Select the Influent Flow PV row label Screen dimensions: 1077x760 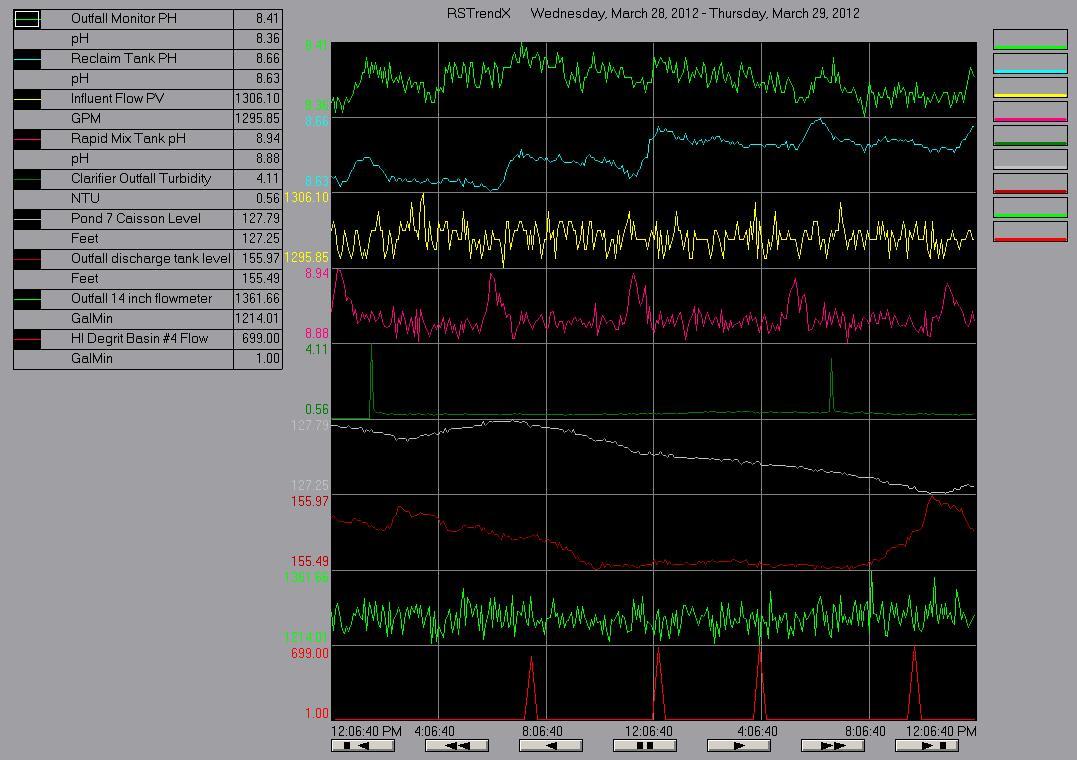point(117,98)
